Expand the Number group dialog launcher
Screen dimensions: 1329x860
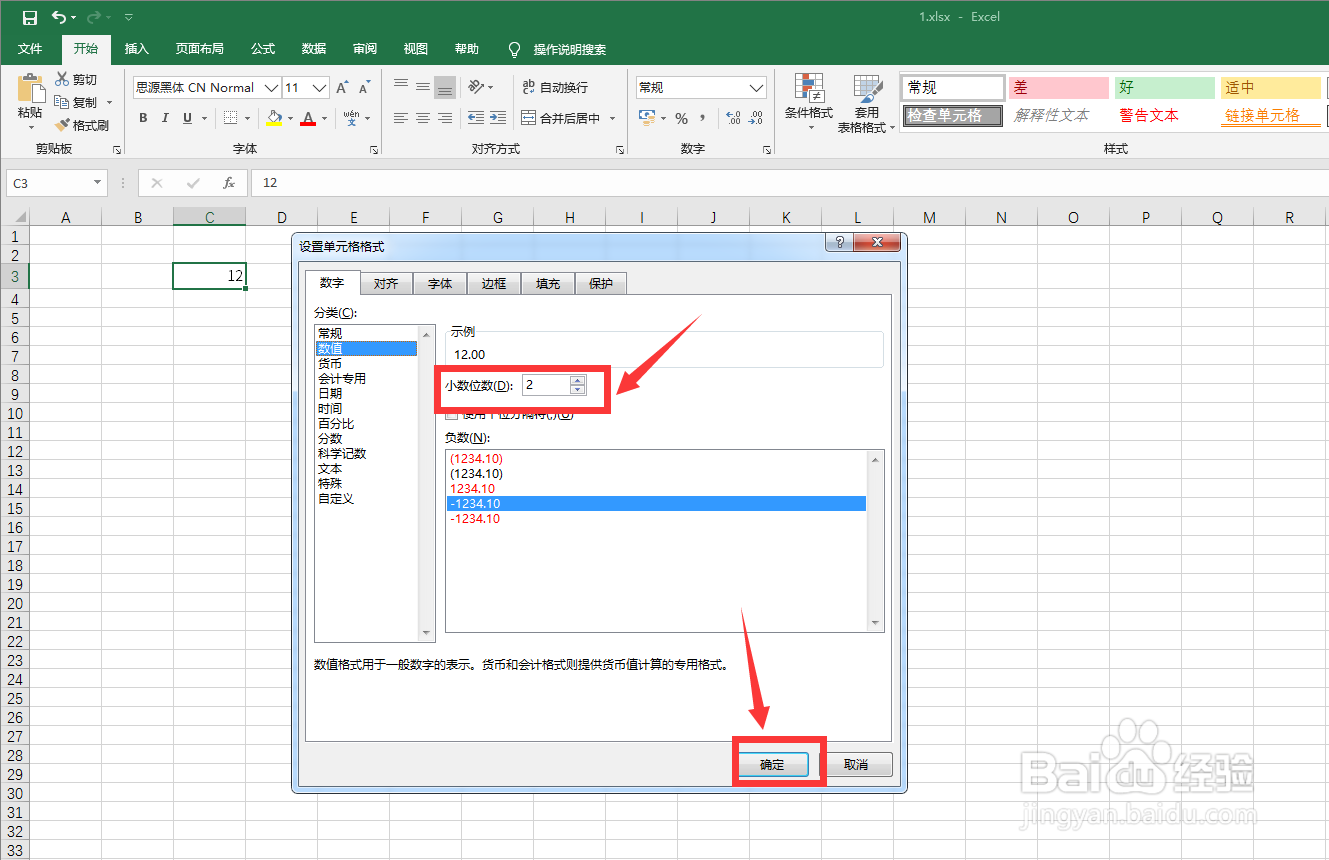(767, 149)
